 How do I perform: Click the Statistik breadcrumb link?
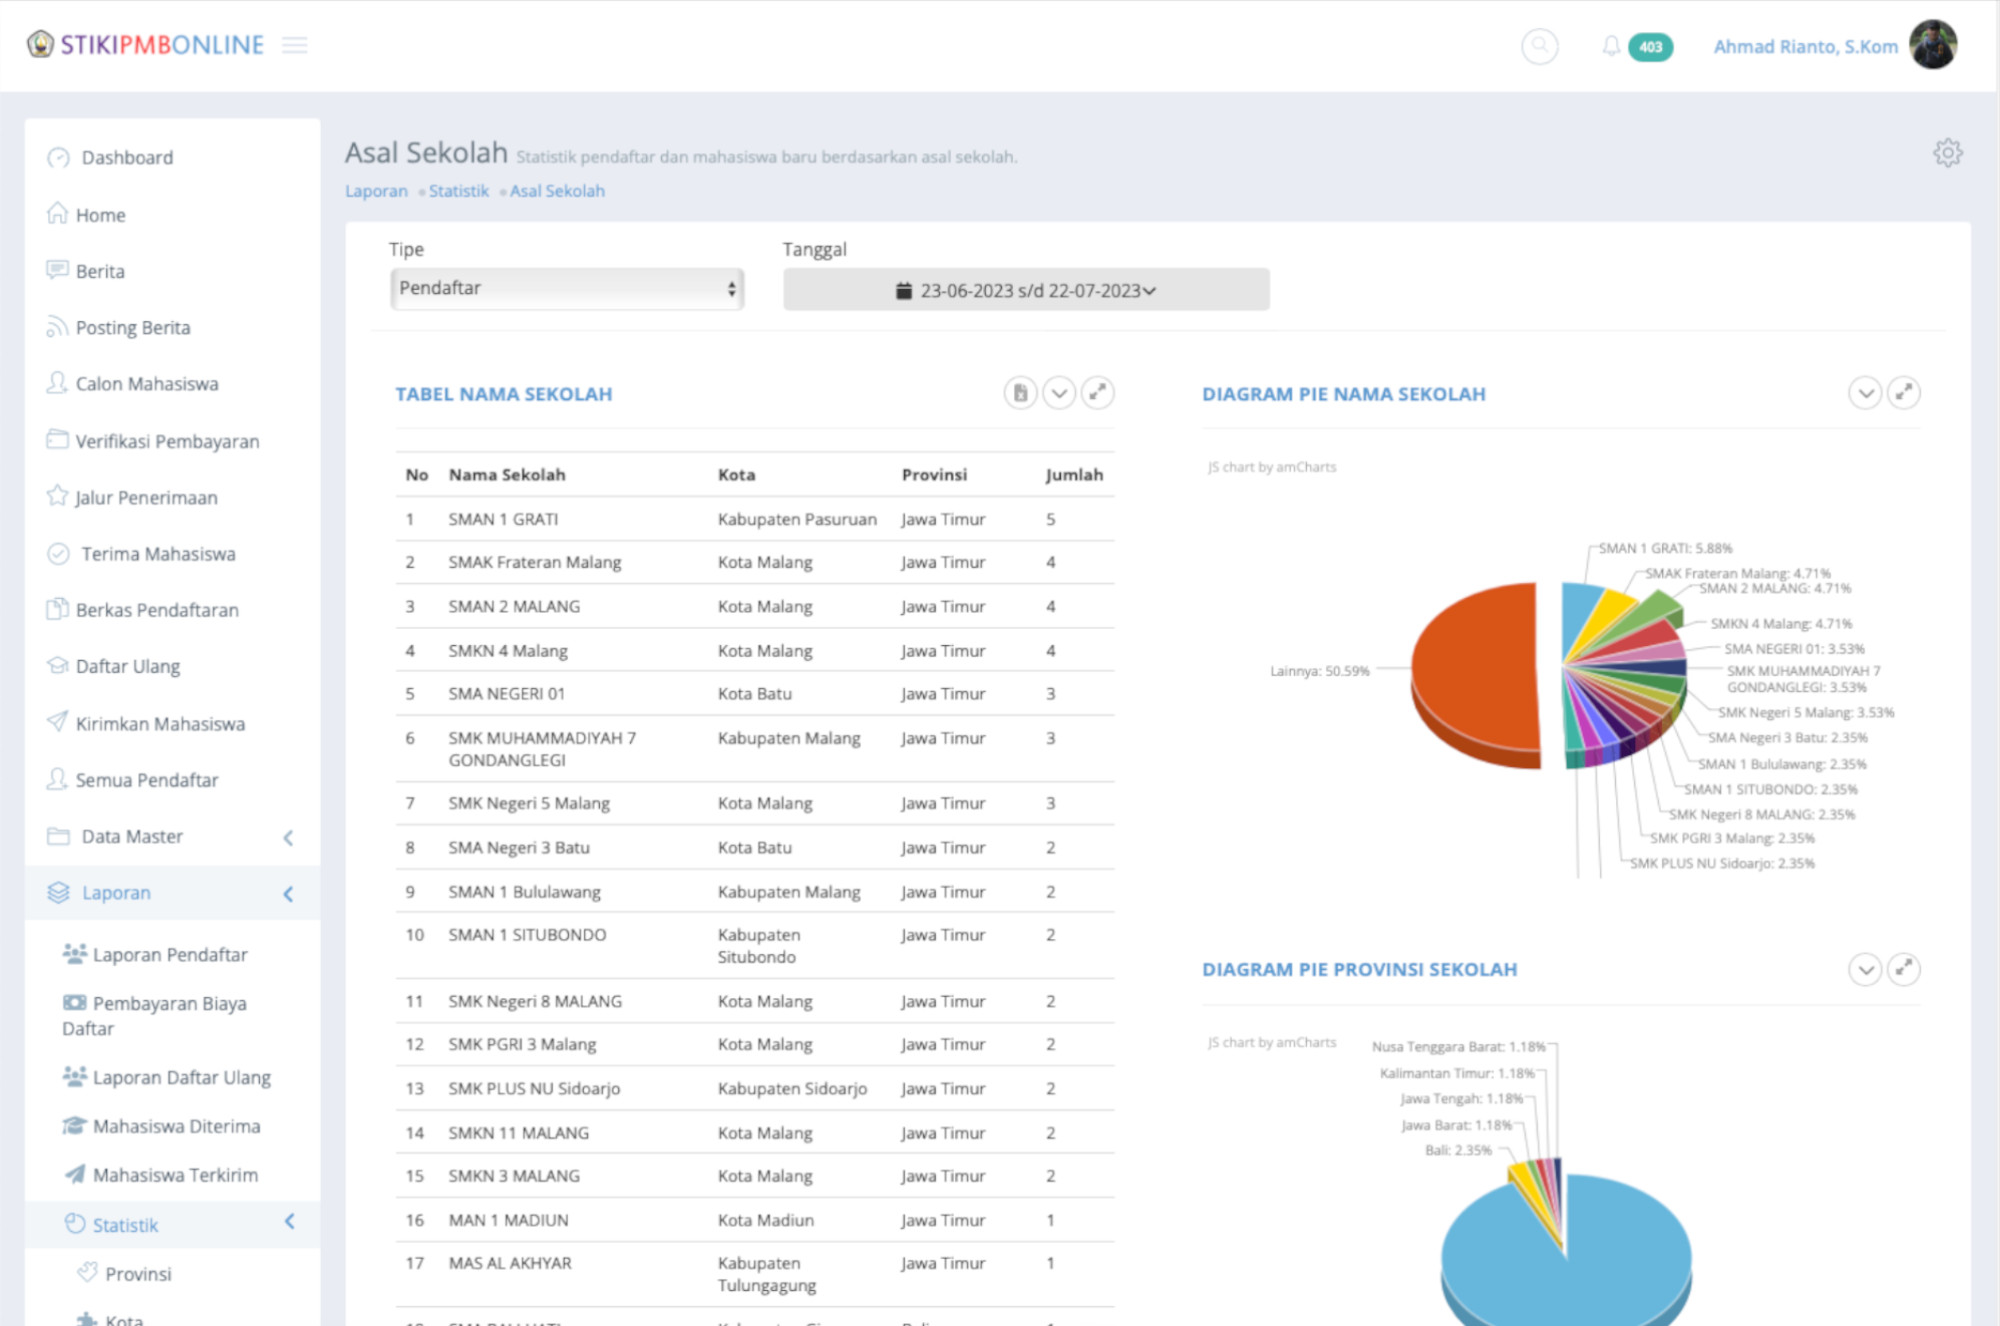pos(458,191)
